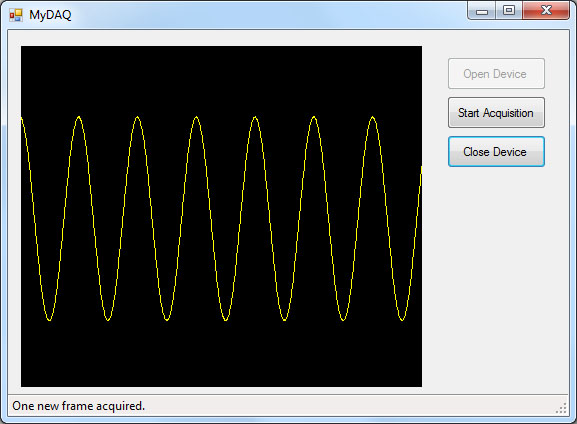Click the blank title bar area right of MyDAQ
577x424 pixels.
(x=269, y=15)
